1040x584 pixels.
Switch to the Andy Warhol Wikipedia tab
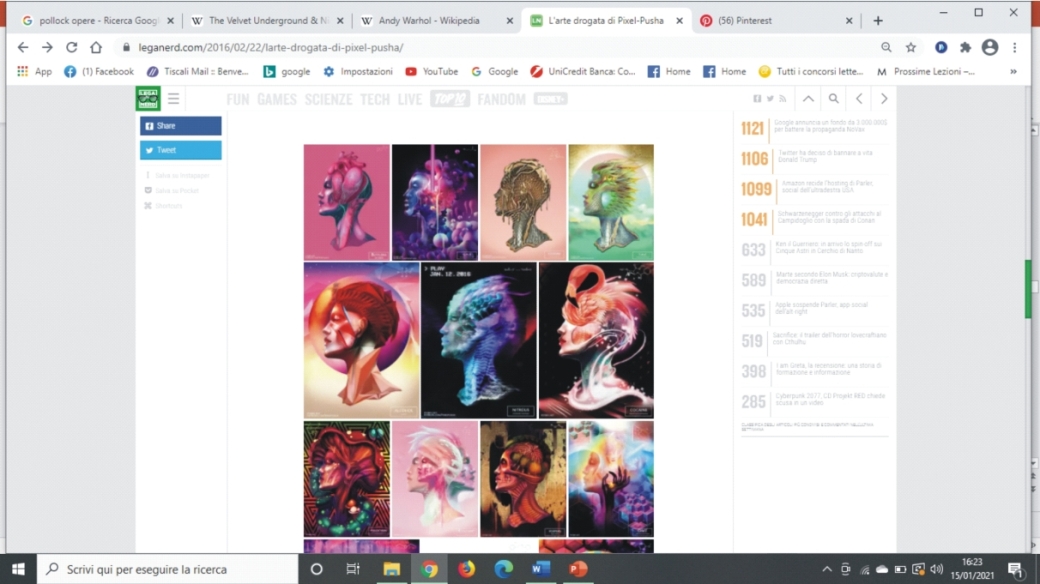[x=438, y=21]
